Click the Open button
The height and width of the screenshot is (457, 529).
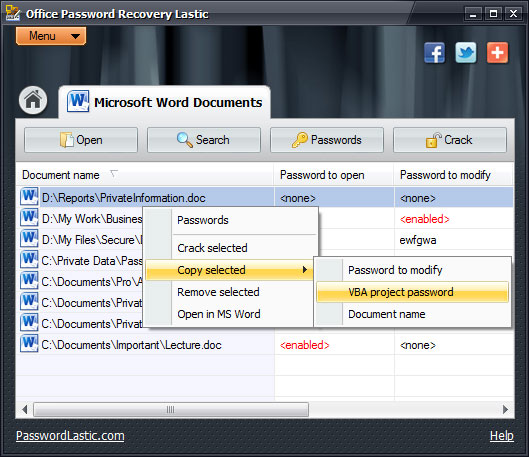point(81,140)
